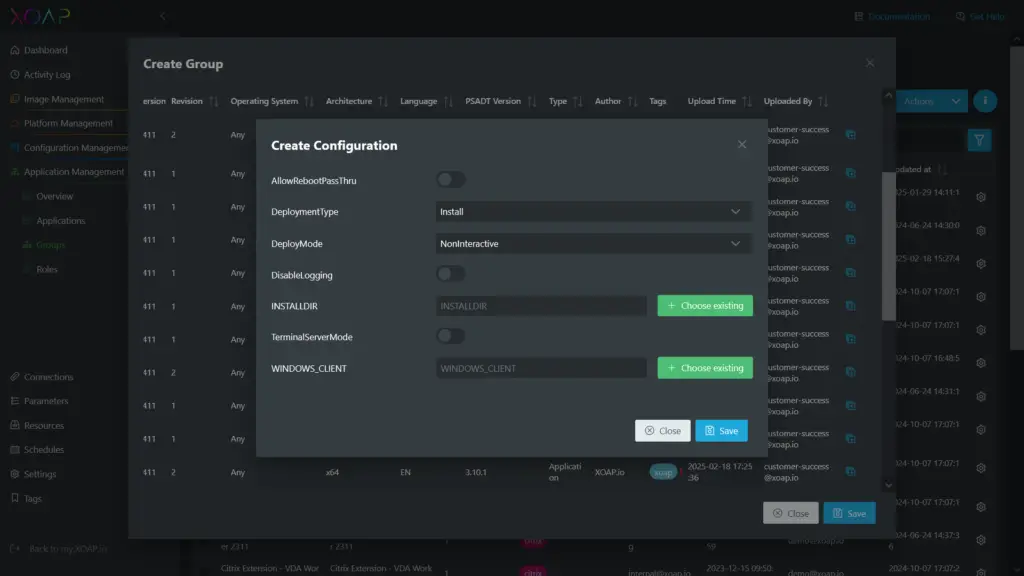The width and height of the screenshot is (1024, 576).
Task: Click the Dashboard icon in the sidebar
Action: [14, 50]
